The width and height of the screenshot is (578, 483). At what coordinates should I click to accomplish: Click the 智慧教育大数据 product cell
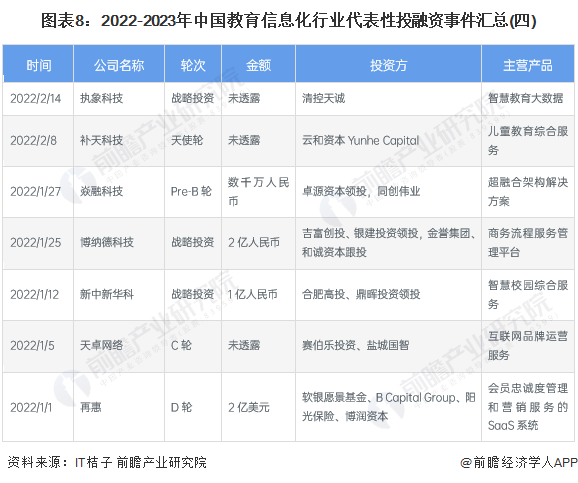click(528, 98)
